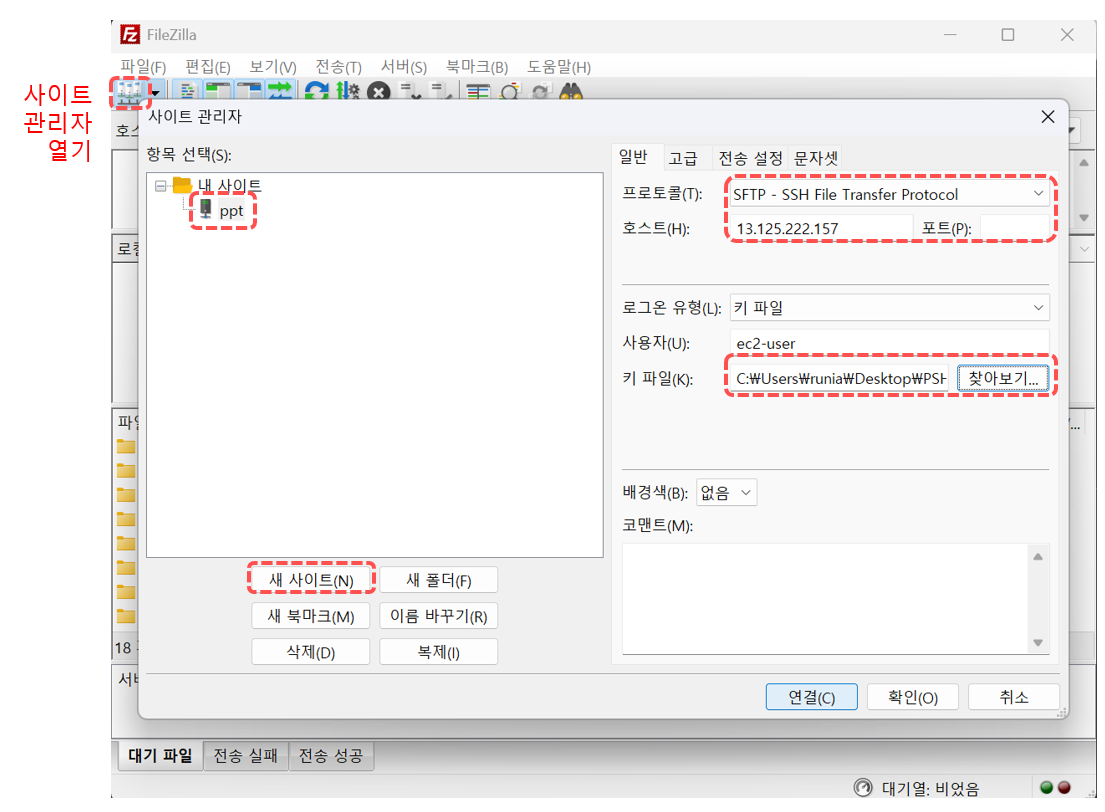
Task: Open the 도움말 menu
Action: [x=559, y=67]
